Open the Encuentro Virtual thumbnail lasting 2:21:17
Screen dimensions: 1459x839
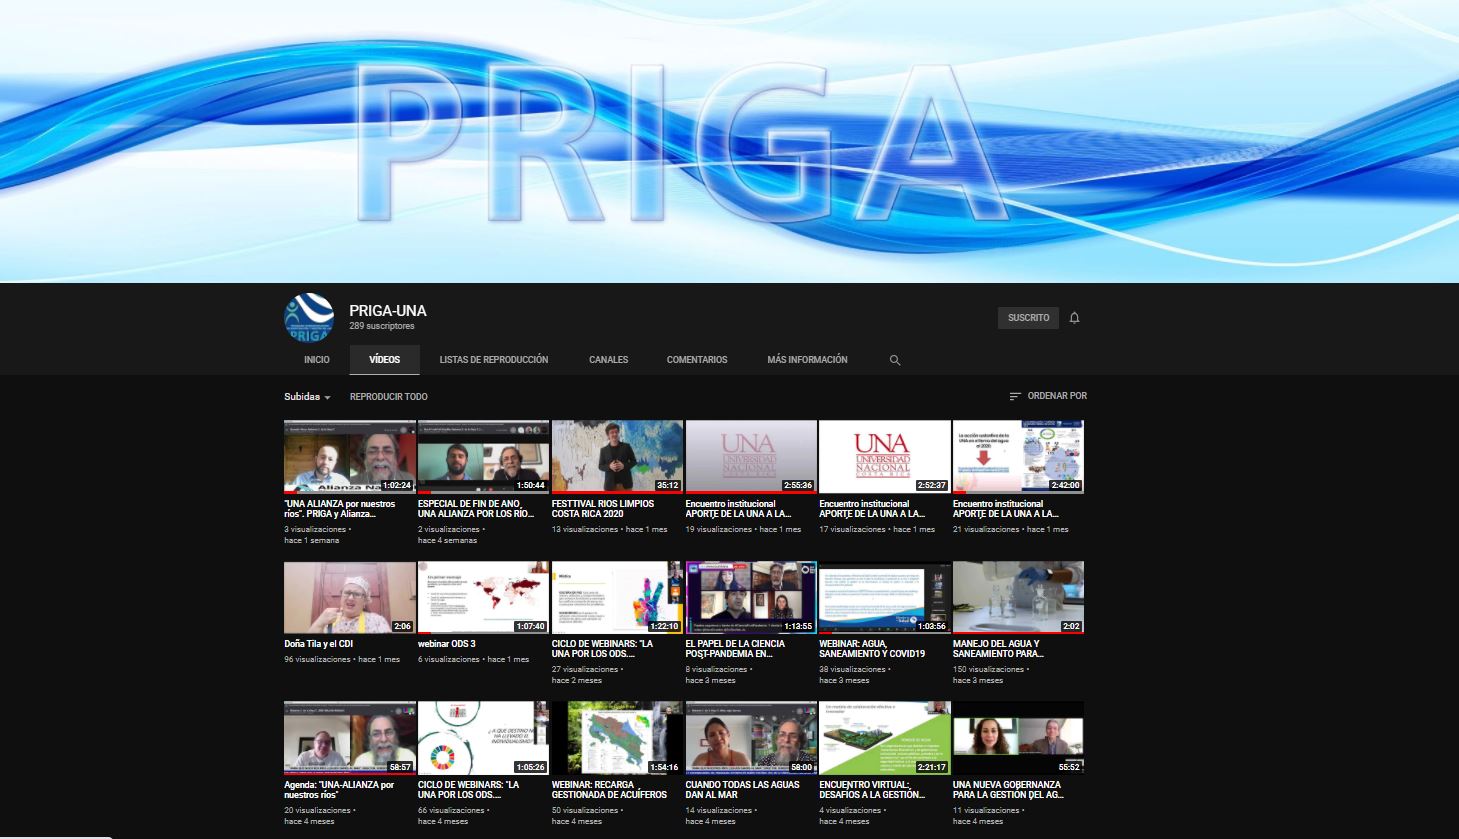click(x=885, y=738)
